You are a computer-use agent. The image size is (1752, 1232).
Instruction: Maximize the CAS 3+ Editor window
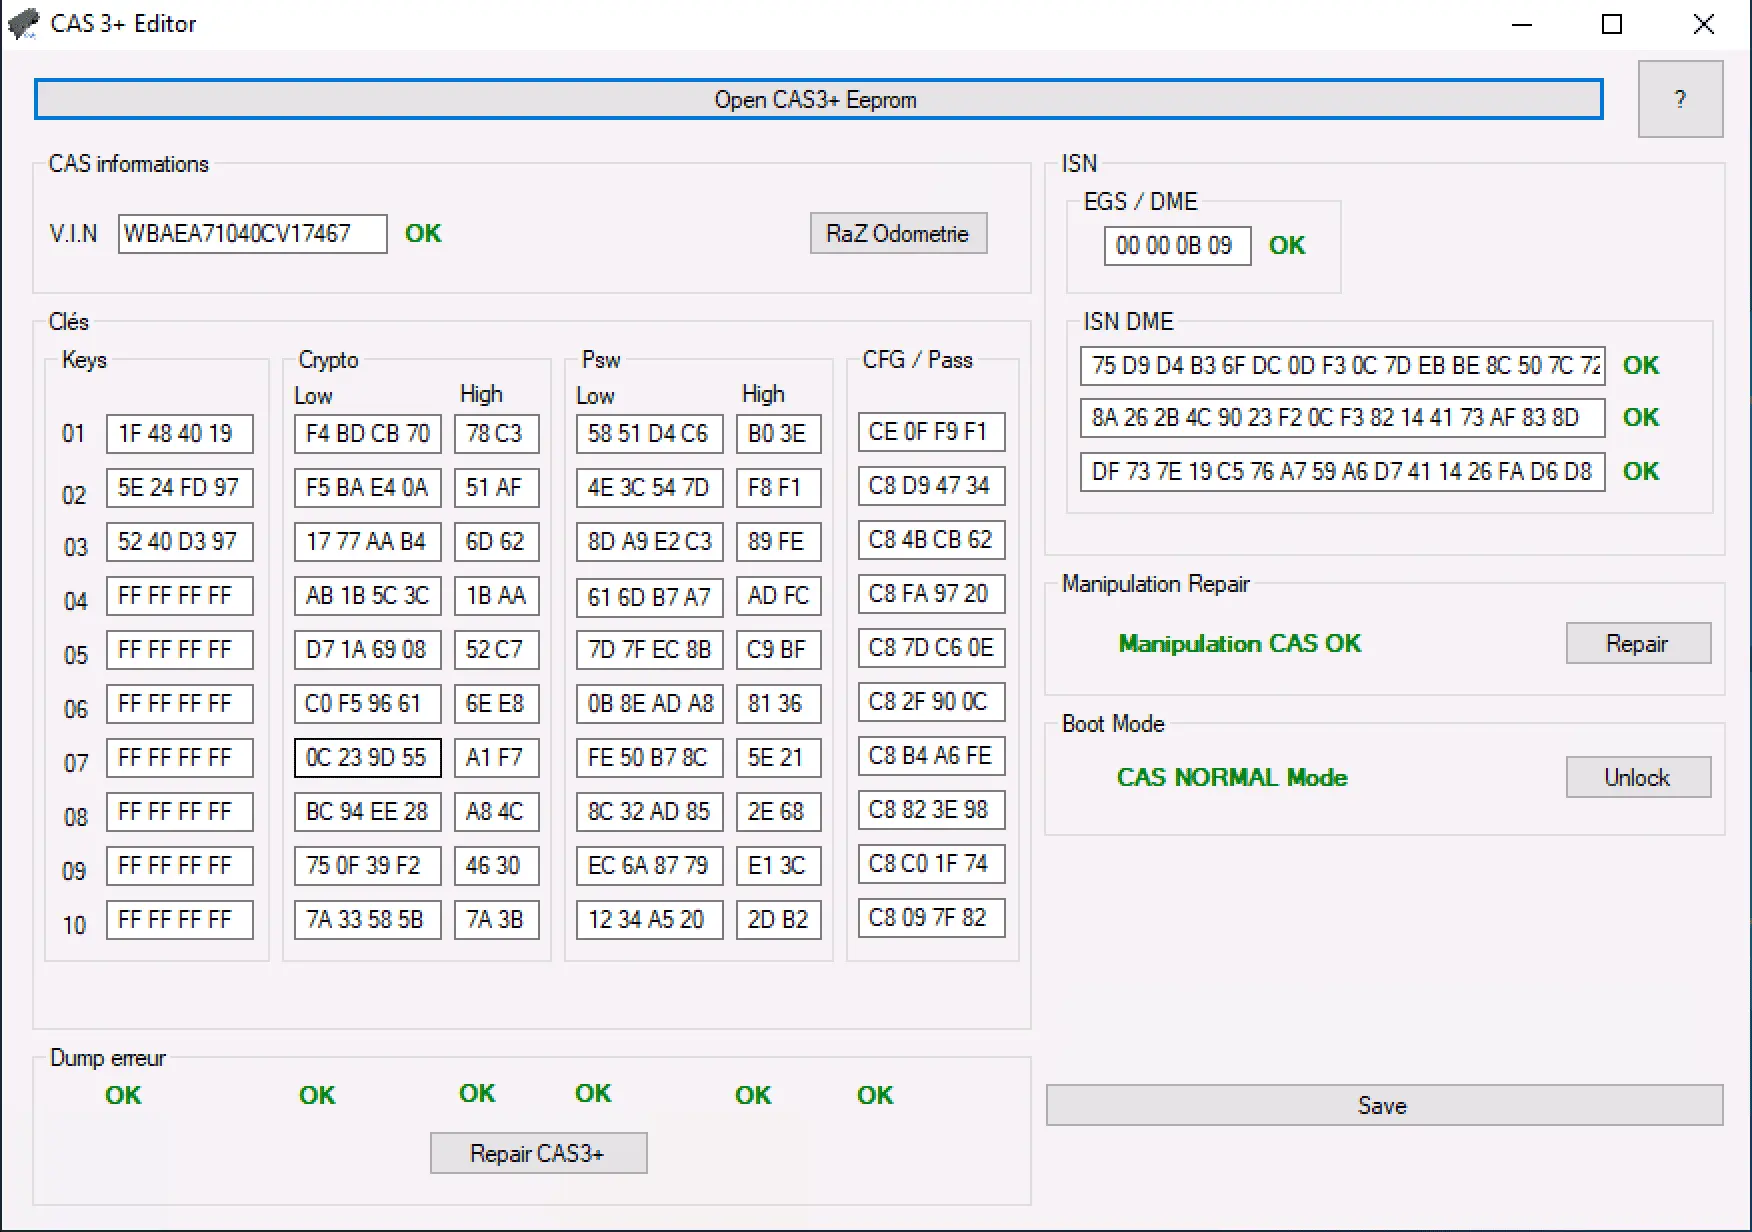click(x=1611, y=24)
